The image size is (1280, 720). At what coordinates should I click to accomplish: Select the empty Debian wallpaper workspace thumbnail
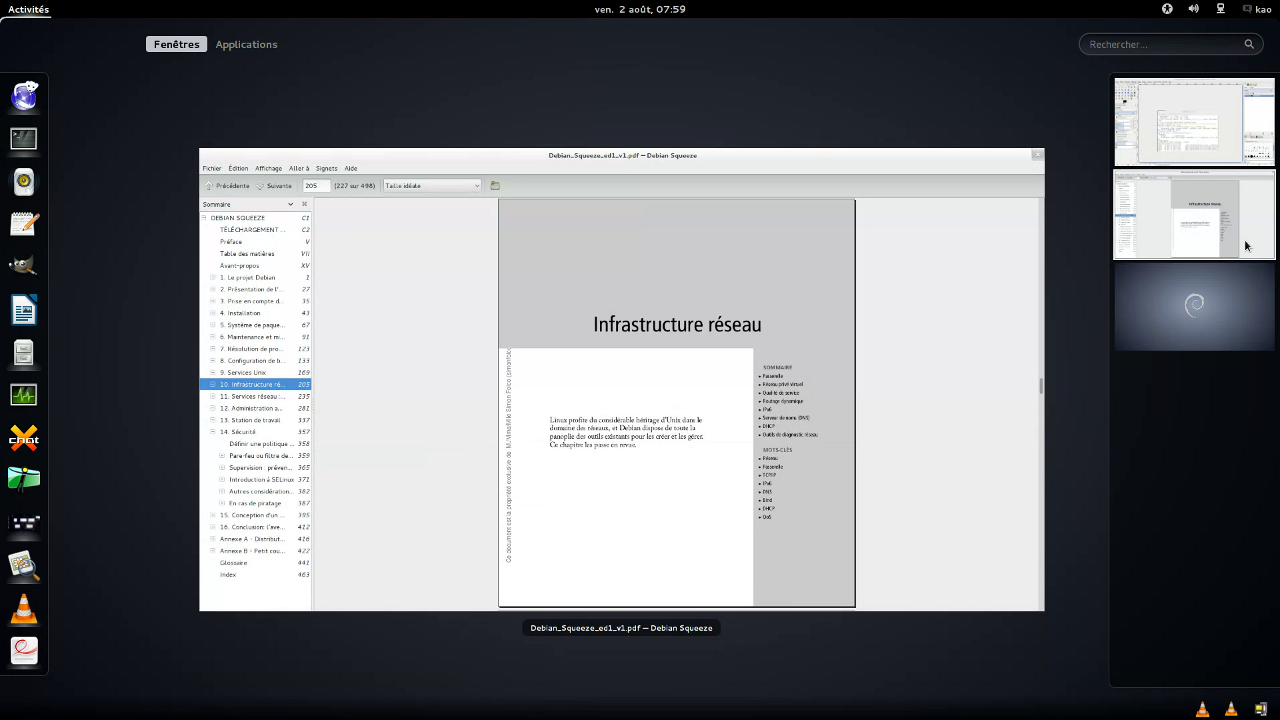point(1194,306)
